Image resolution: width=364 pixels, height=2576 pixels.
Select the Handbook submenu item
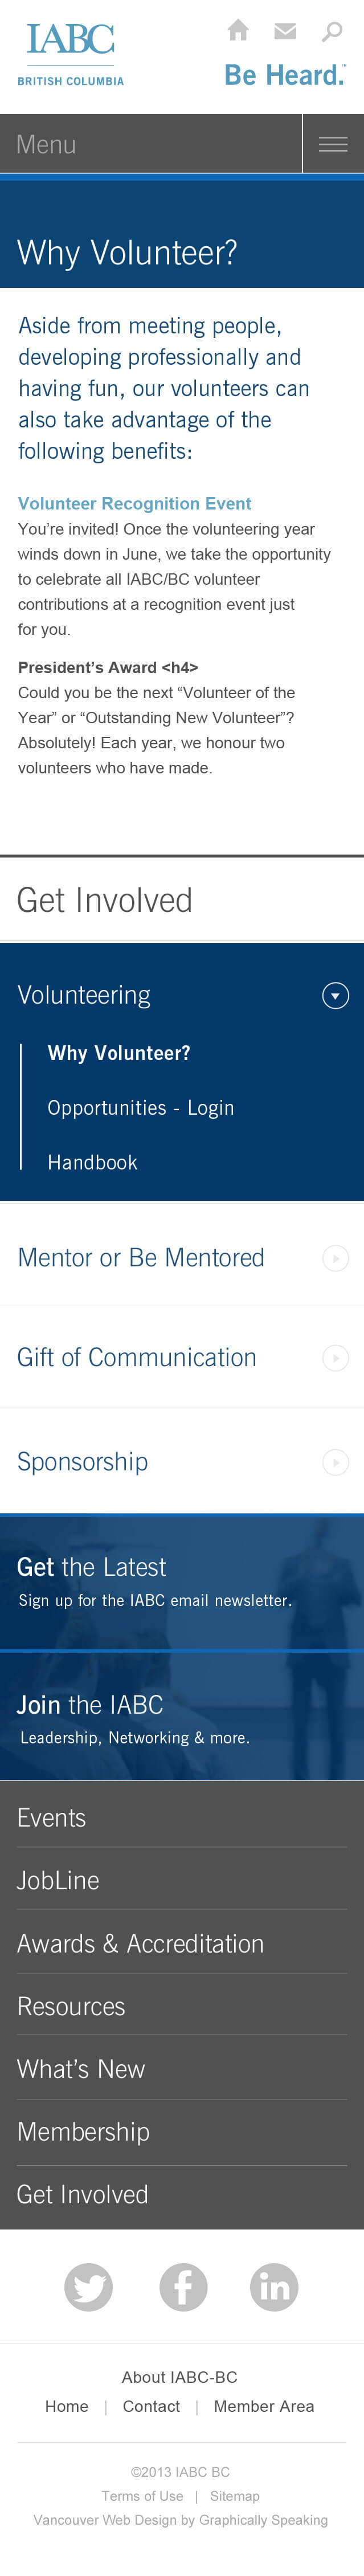tap(92, 1162)
